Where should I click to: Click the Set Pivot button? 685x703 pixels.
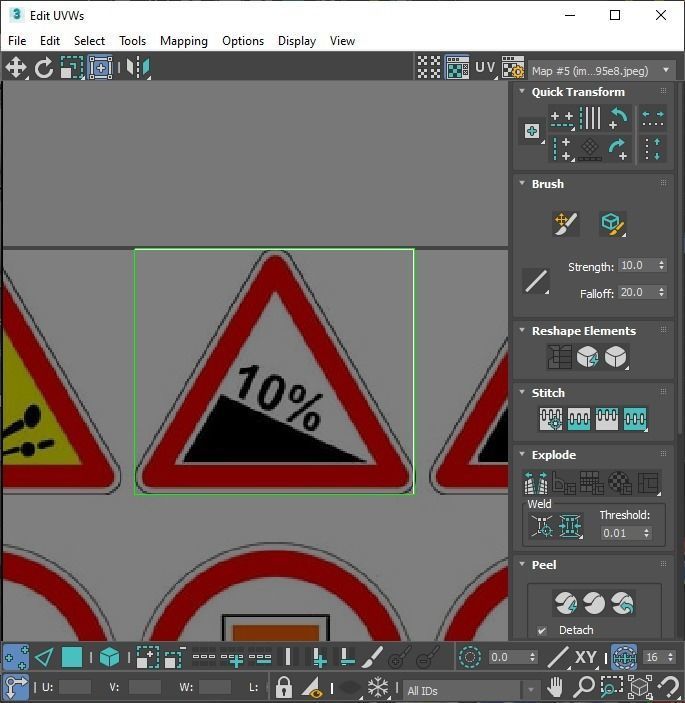[532, 131]
